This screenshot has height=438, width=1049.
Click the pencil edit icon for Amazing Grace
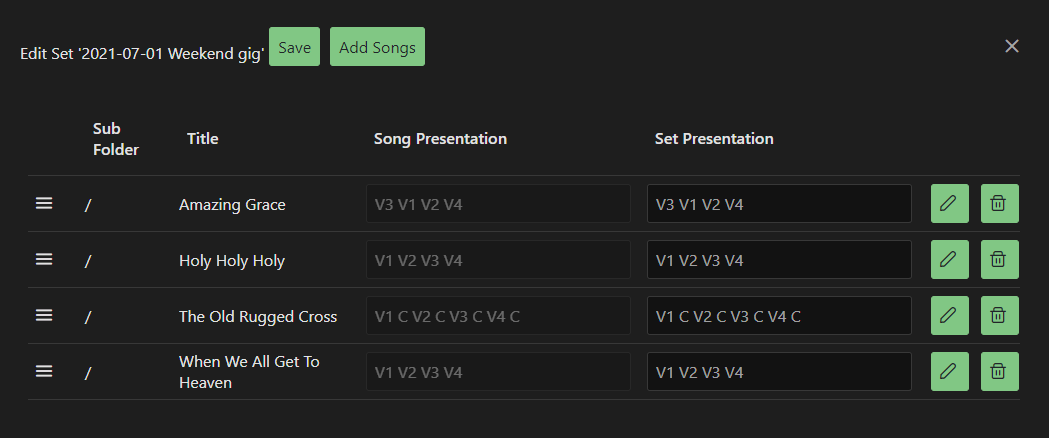(x=949, y=204)
